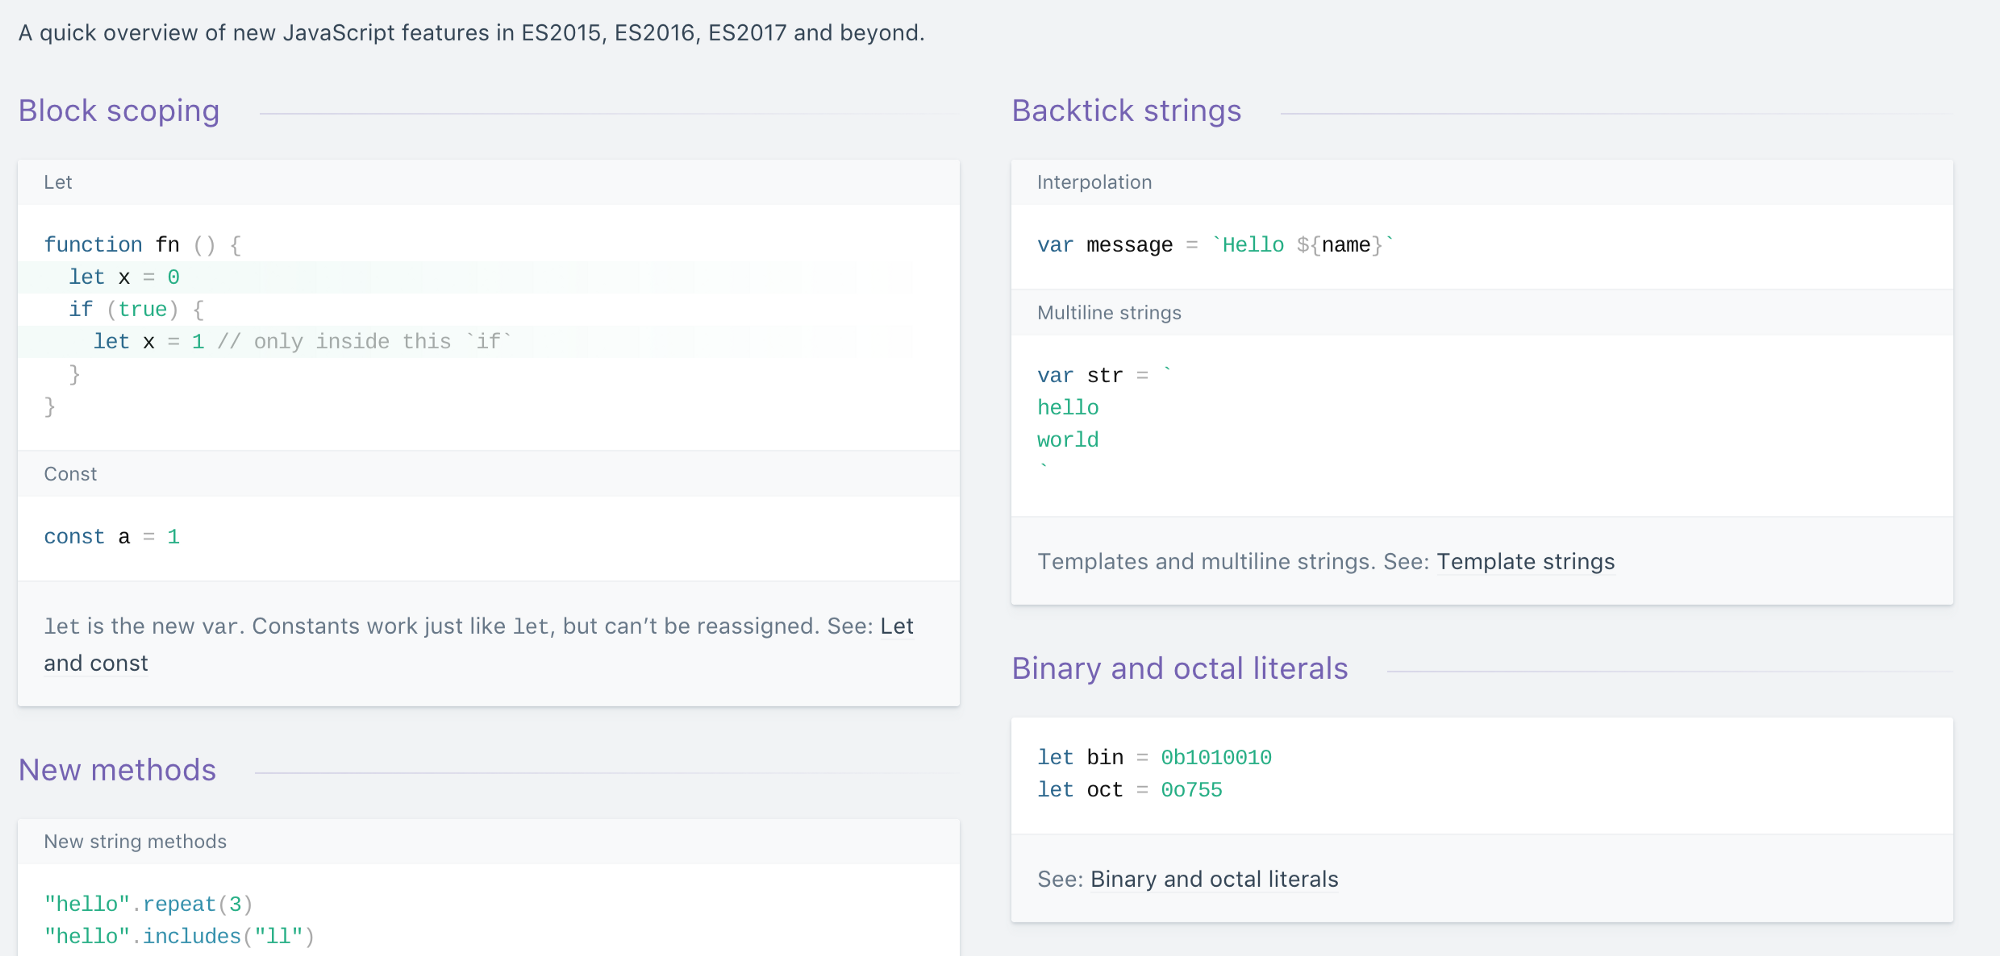
Task: Click the "Block scoping" section heading
Action: [x=119, y=111]
